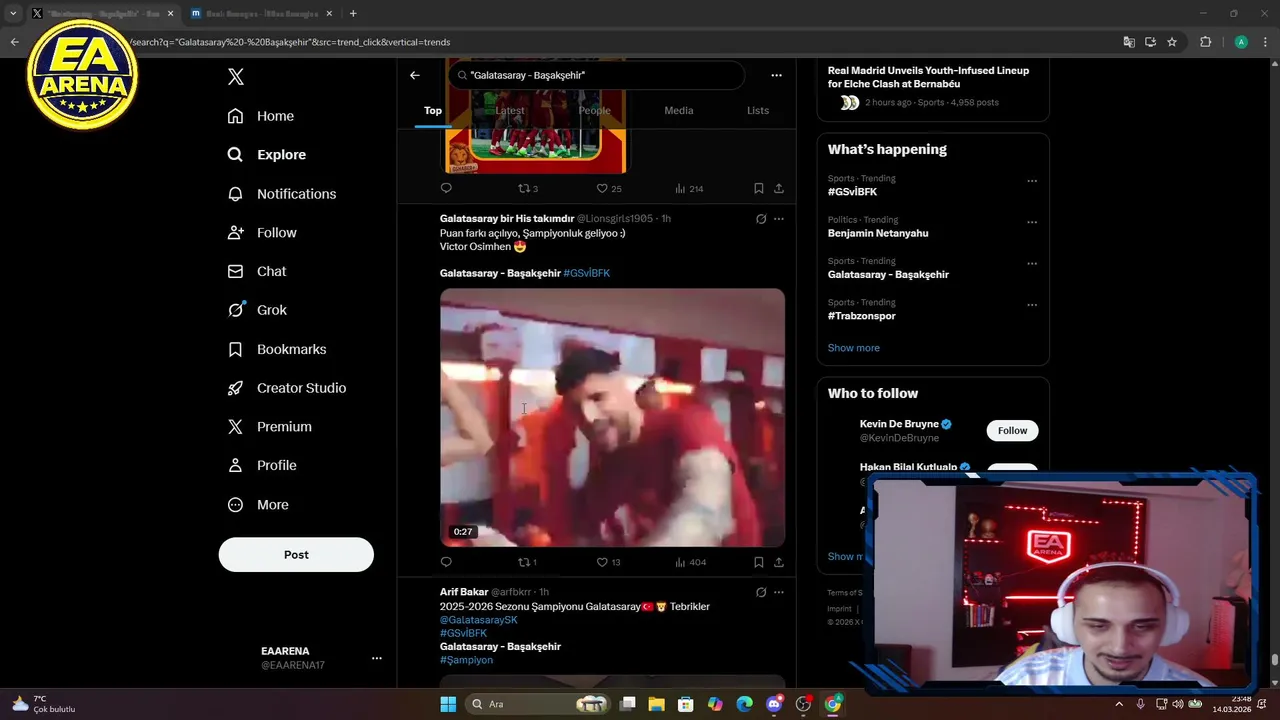Open the #GSvİBFK hashtag in Lionsgirls1905 post
This screenshot has width=1280, height=720.
tap(586, 273)
